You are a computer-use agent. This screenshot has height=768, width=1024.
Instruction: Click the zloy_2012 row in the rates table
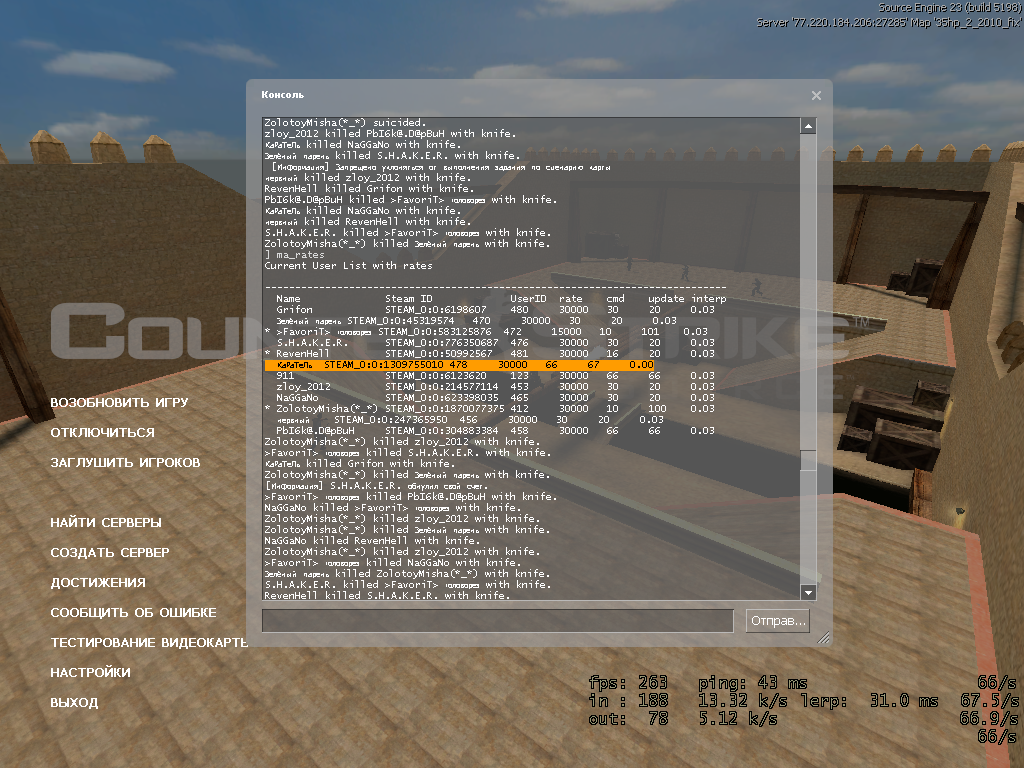[496, 387]
